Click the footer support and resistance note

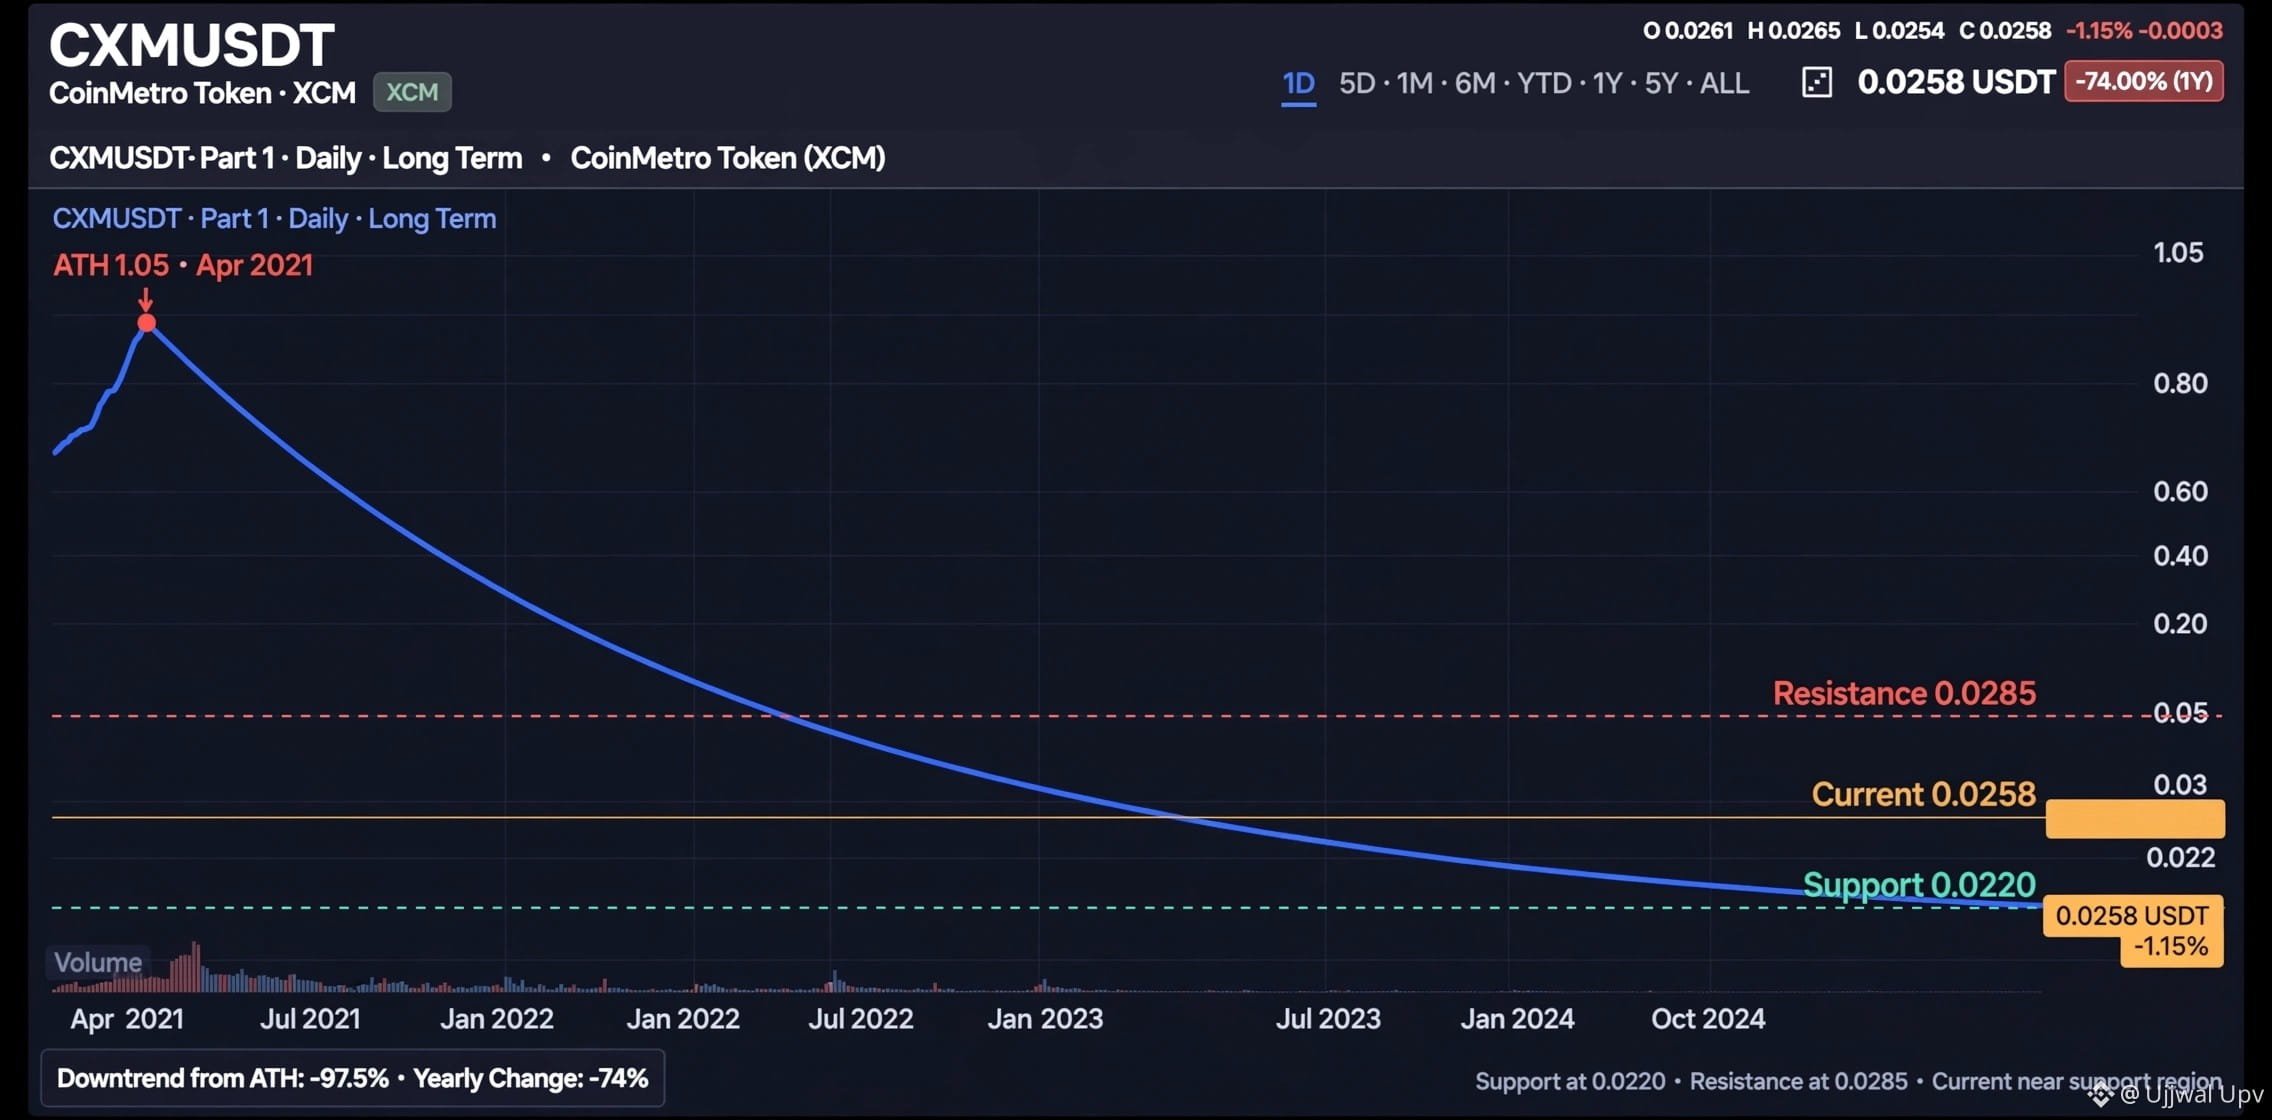1849,1081
